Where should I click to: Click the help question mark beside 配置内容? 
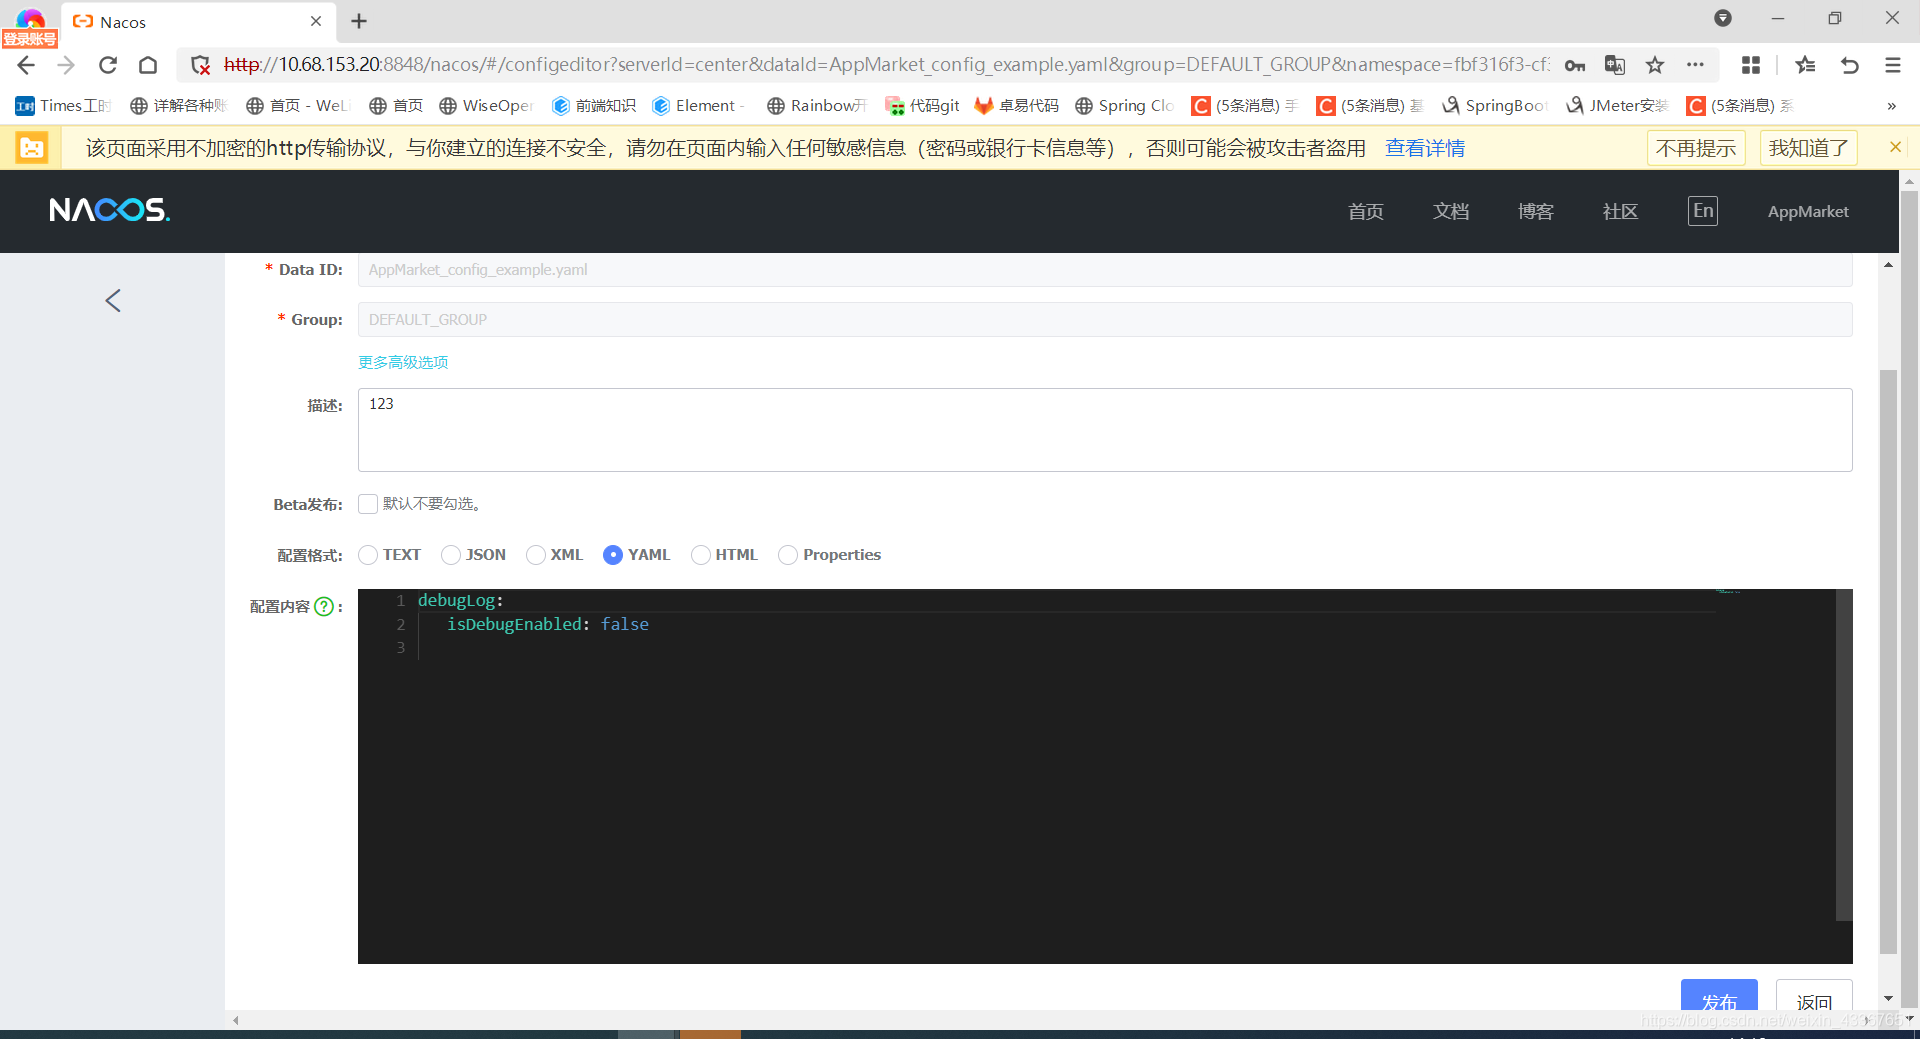(x=324, y=606)
